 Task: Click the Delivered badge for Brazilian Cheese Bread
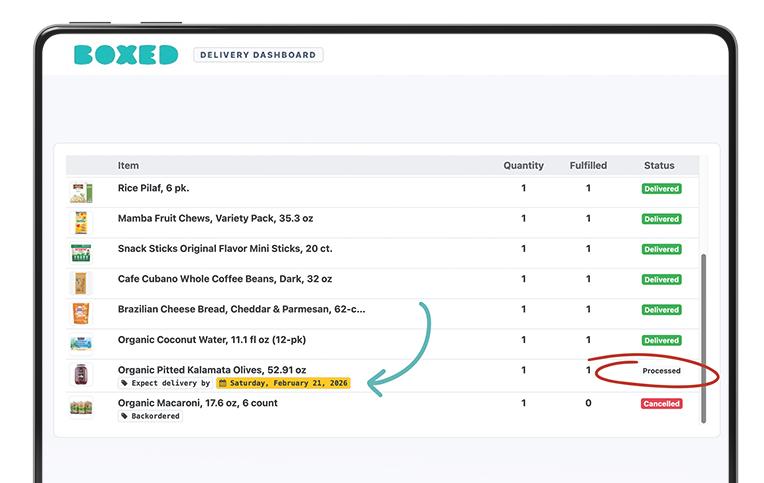pos(661,309)
